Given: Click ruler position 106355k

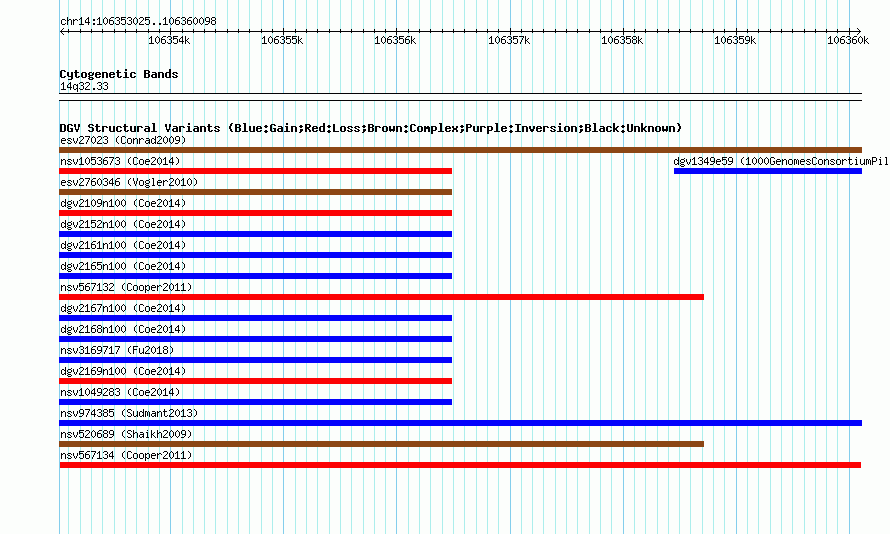Looking at the screenshot, I should pos(282,40).
